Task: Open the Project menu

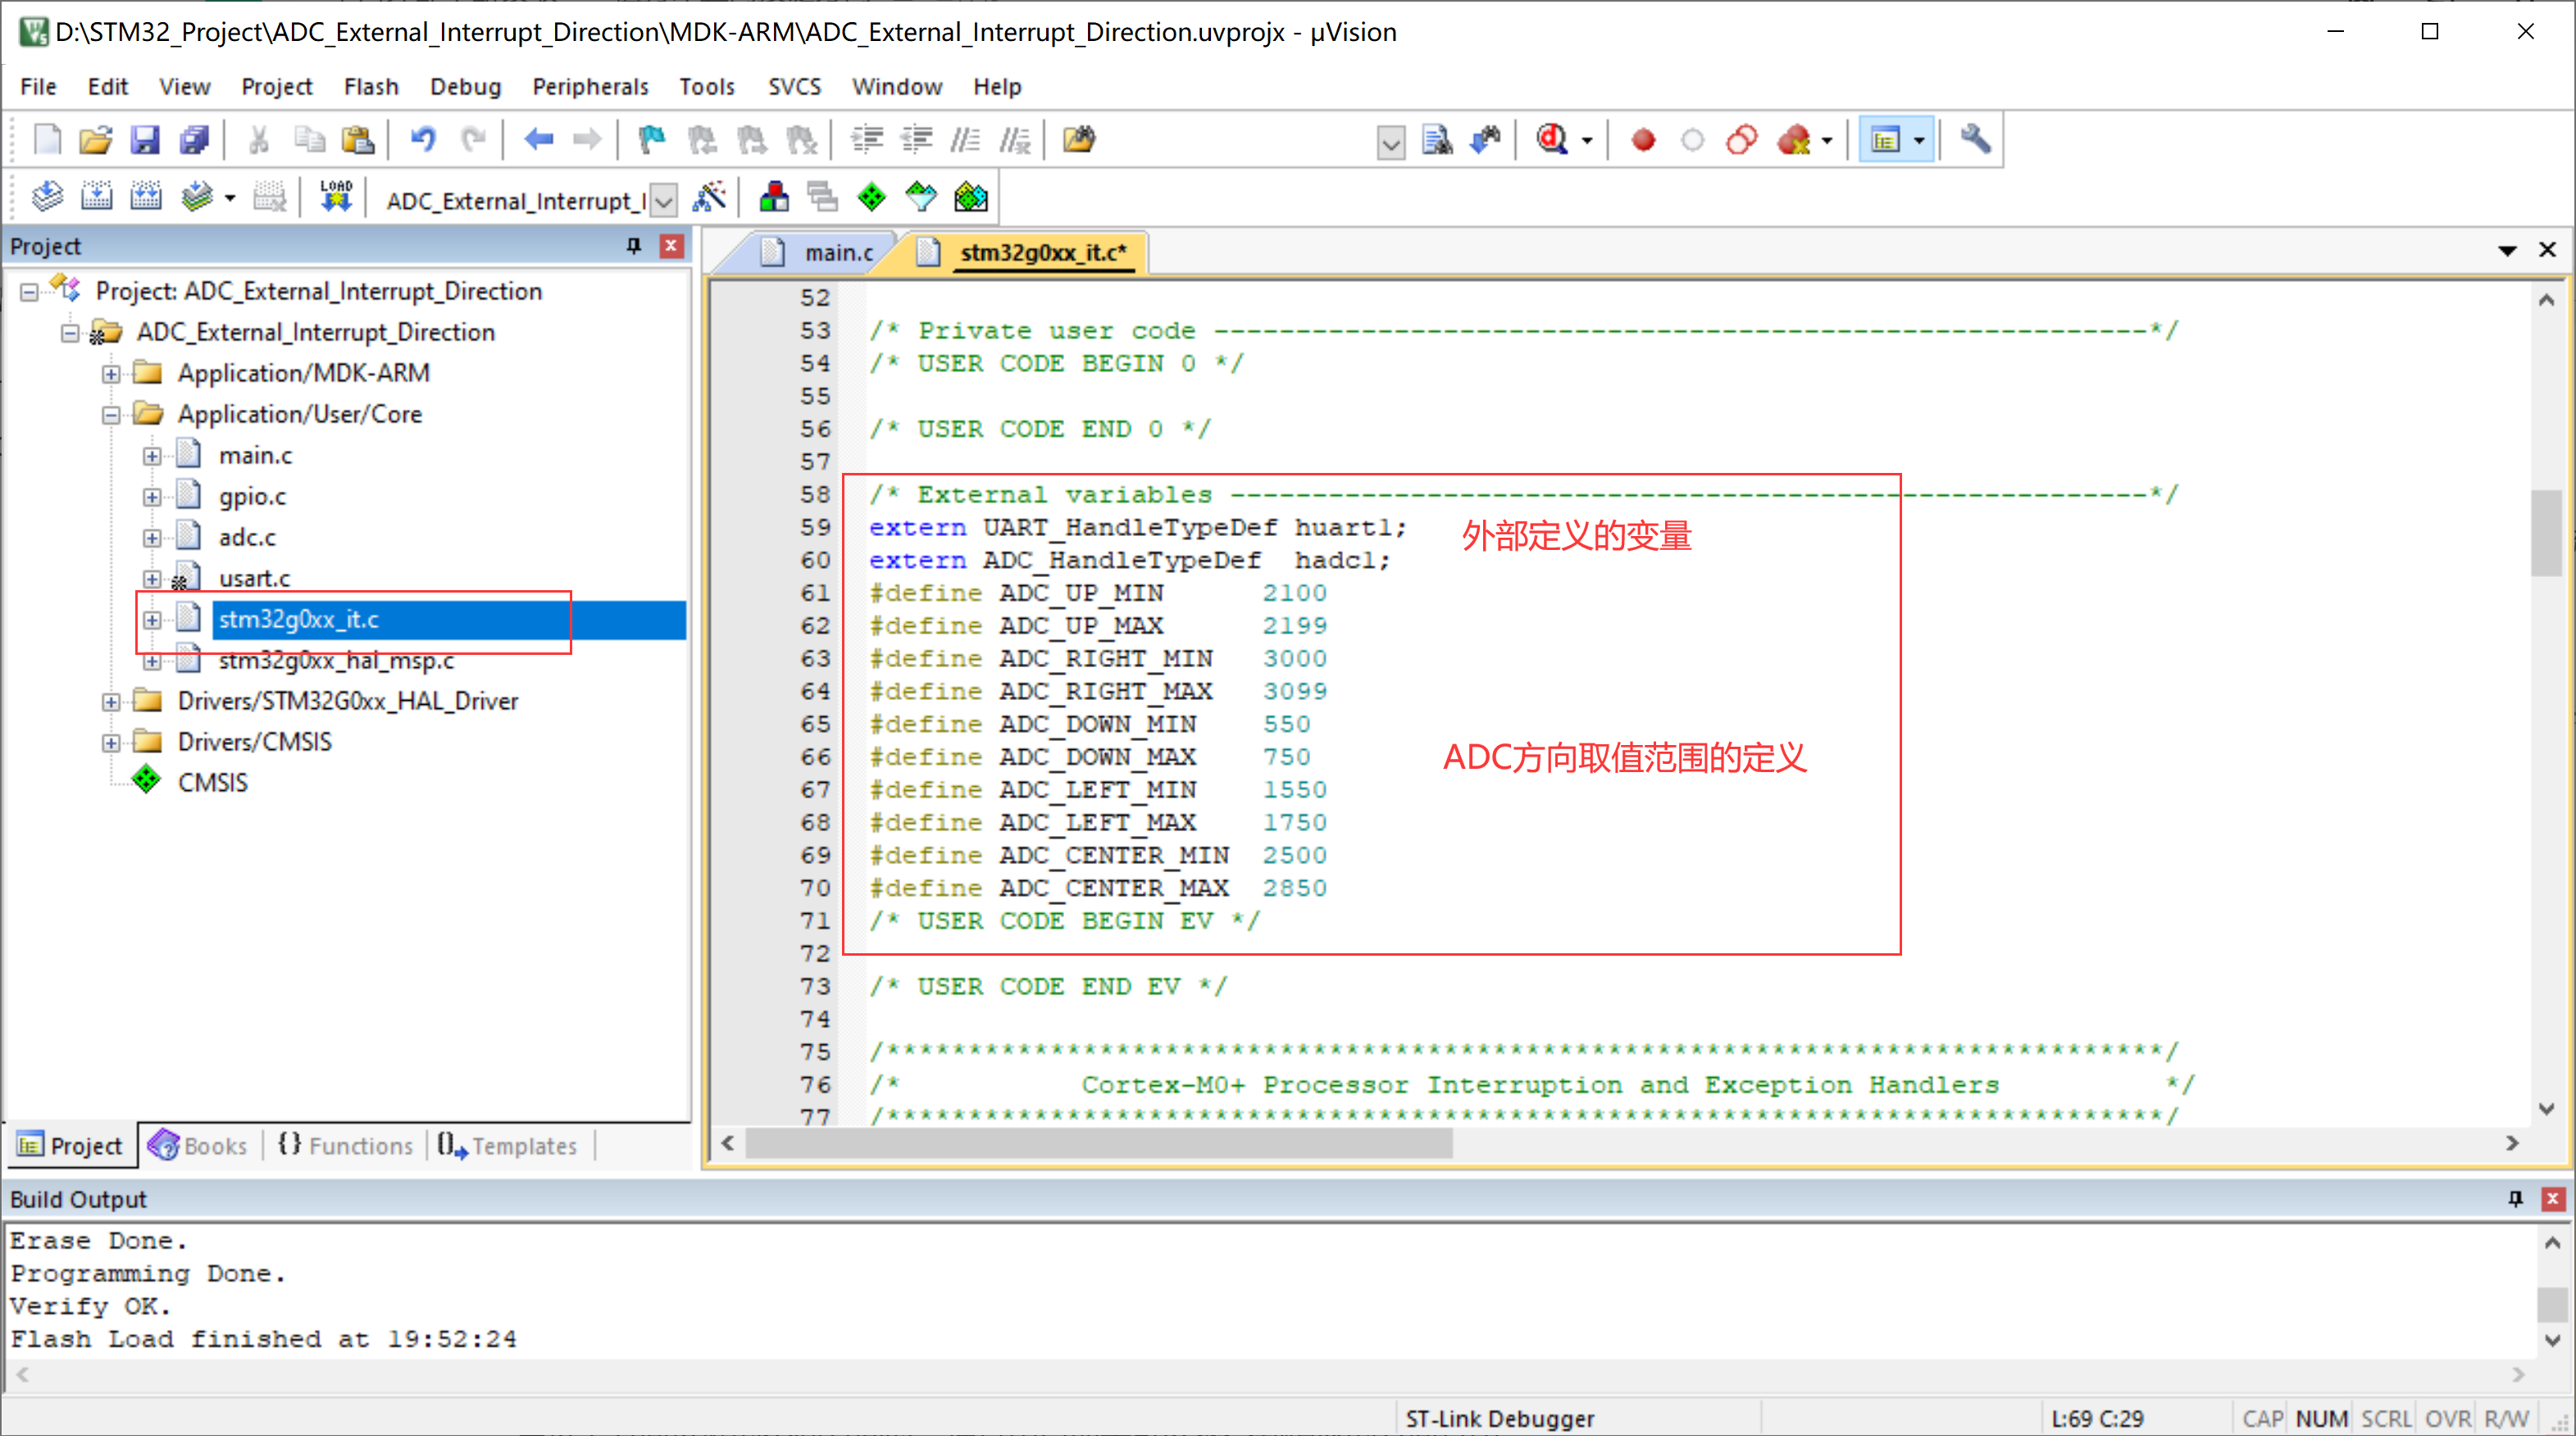Action: 277,86
